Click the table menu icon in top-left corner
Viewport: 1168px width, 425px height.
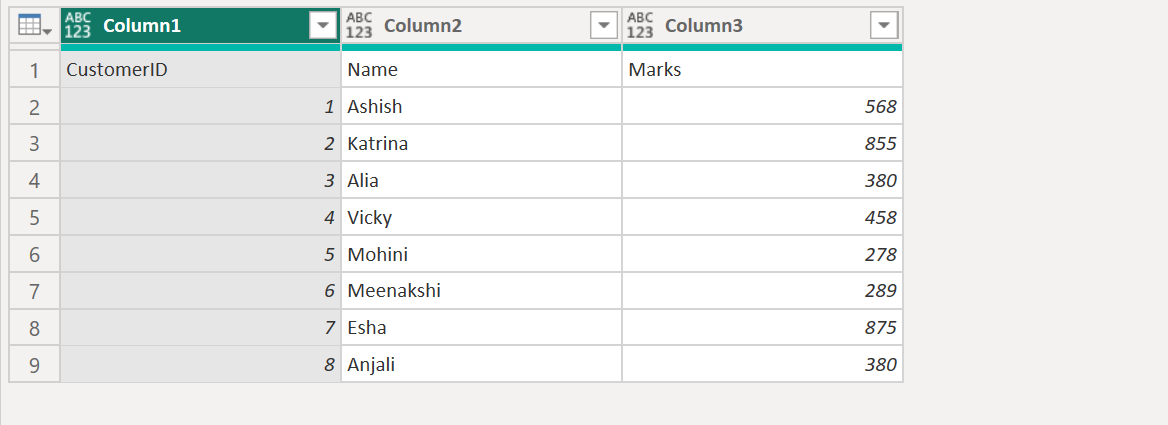34,26
